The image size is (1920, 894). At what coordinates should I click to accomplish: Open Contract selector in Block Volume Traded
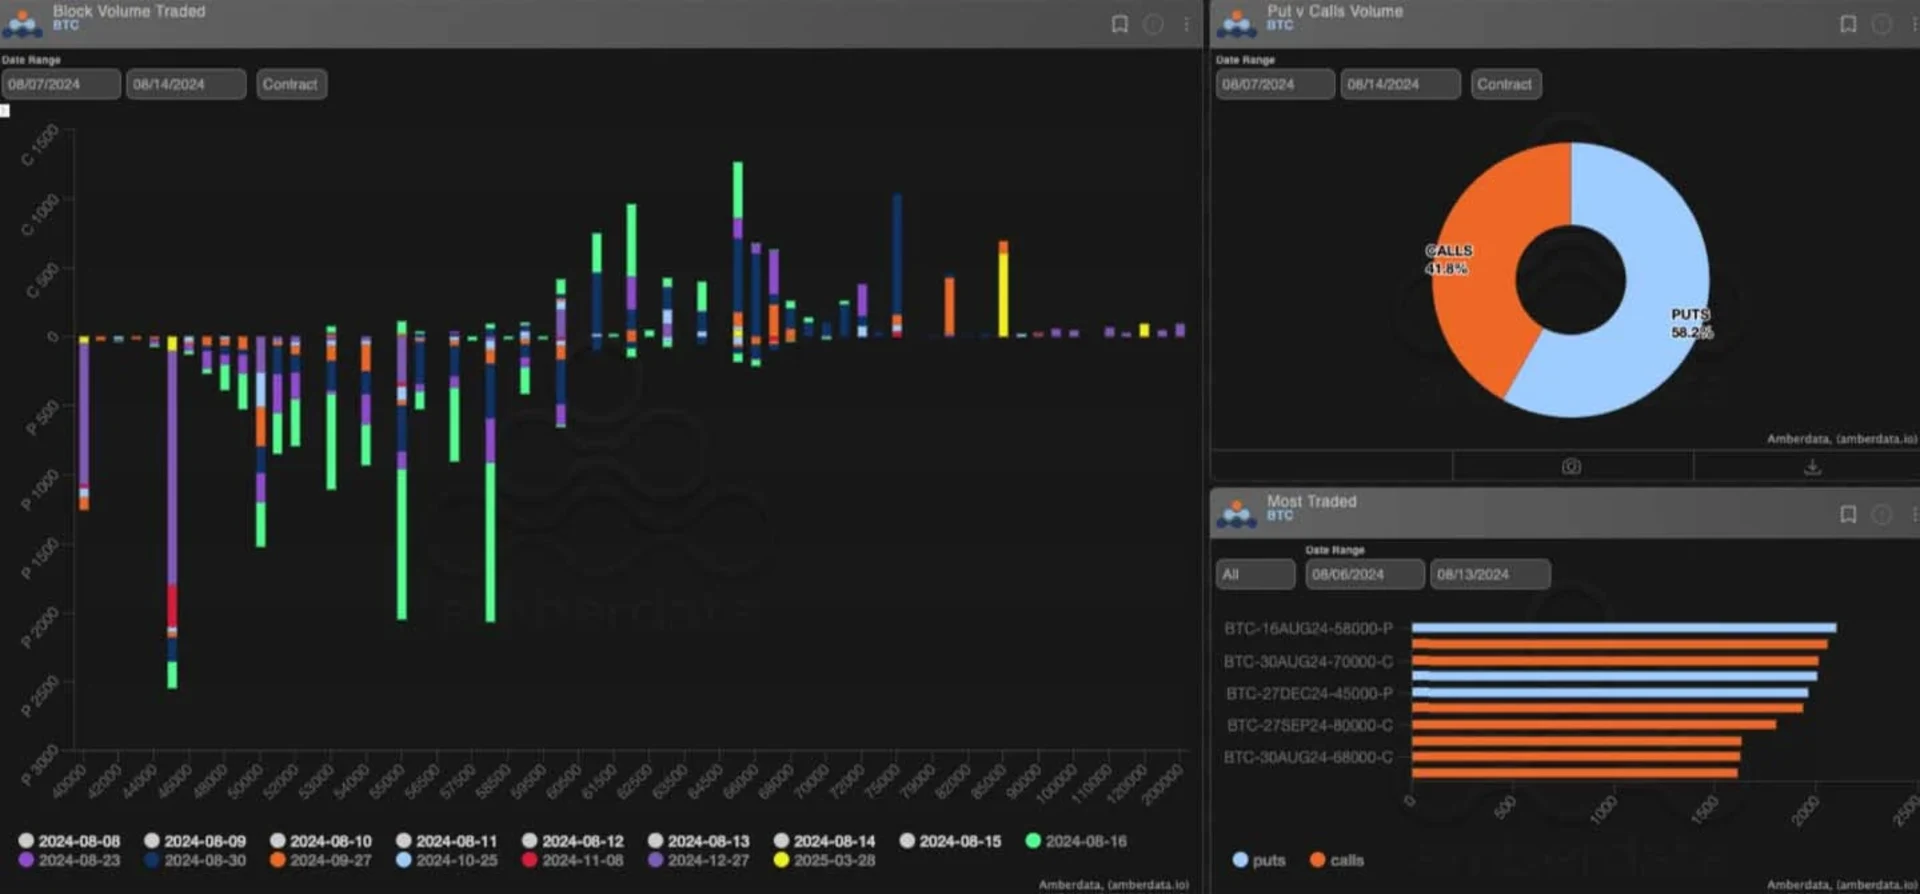click(291, 84)
